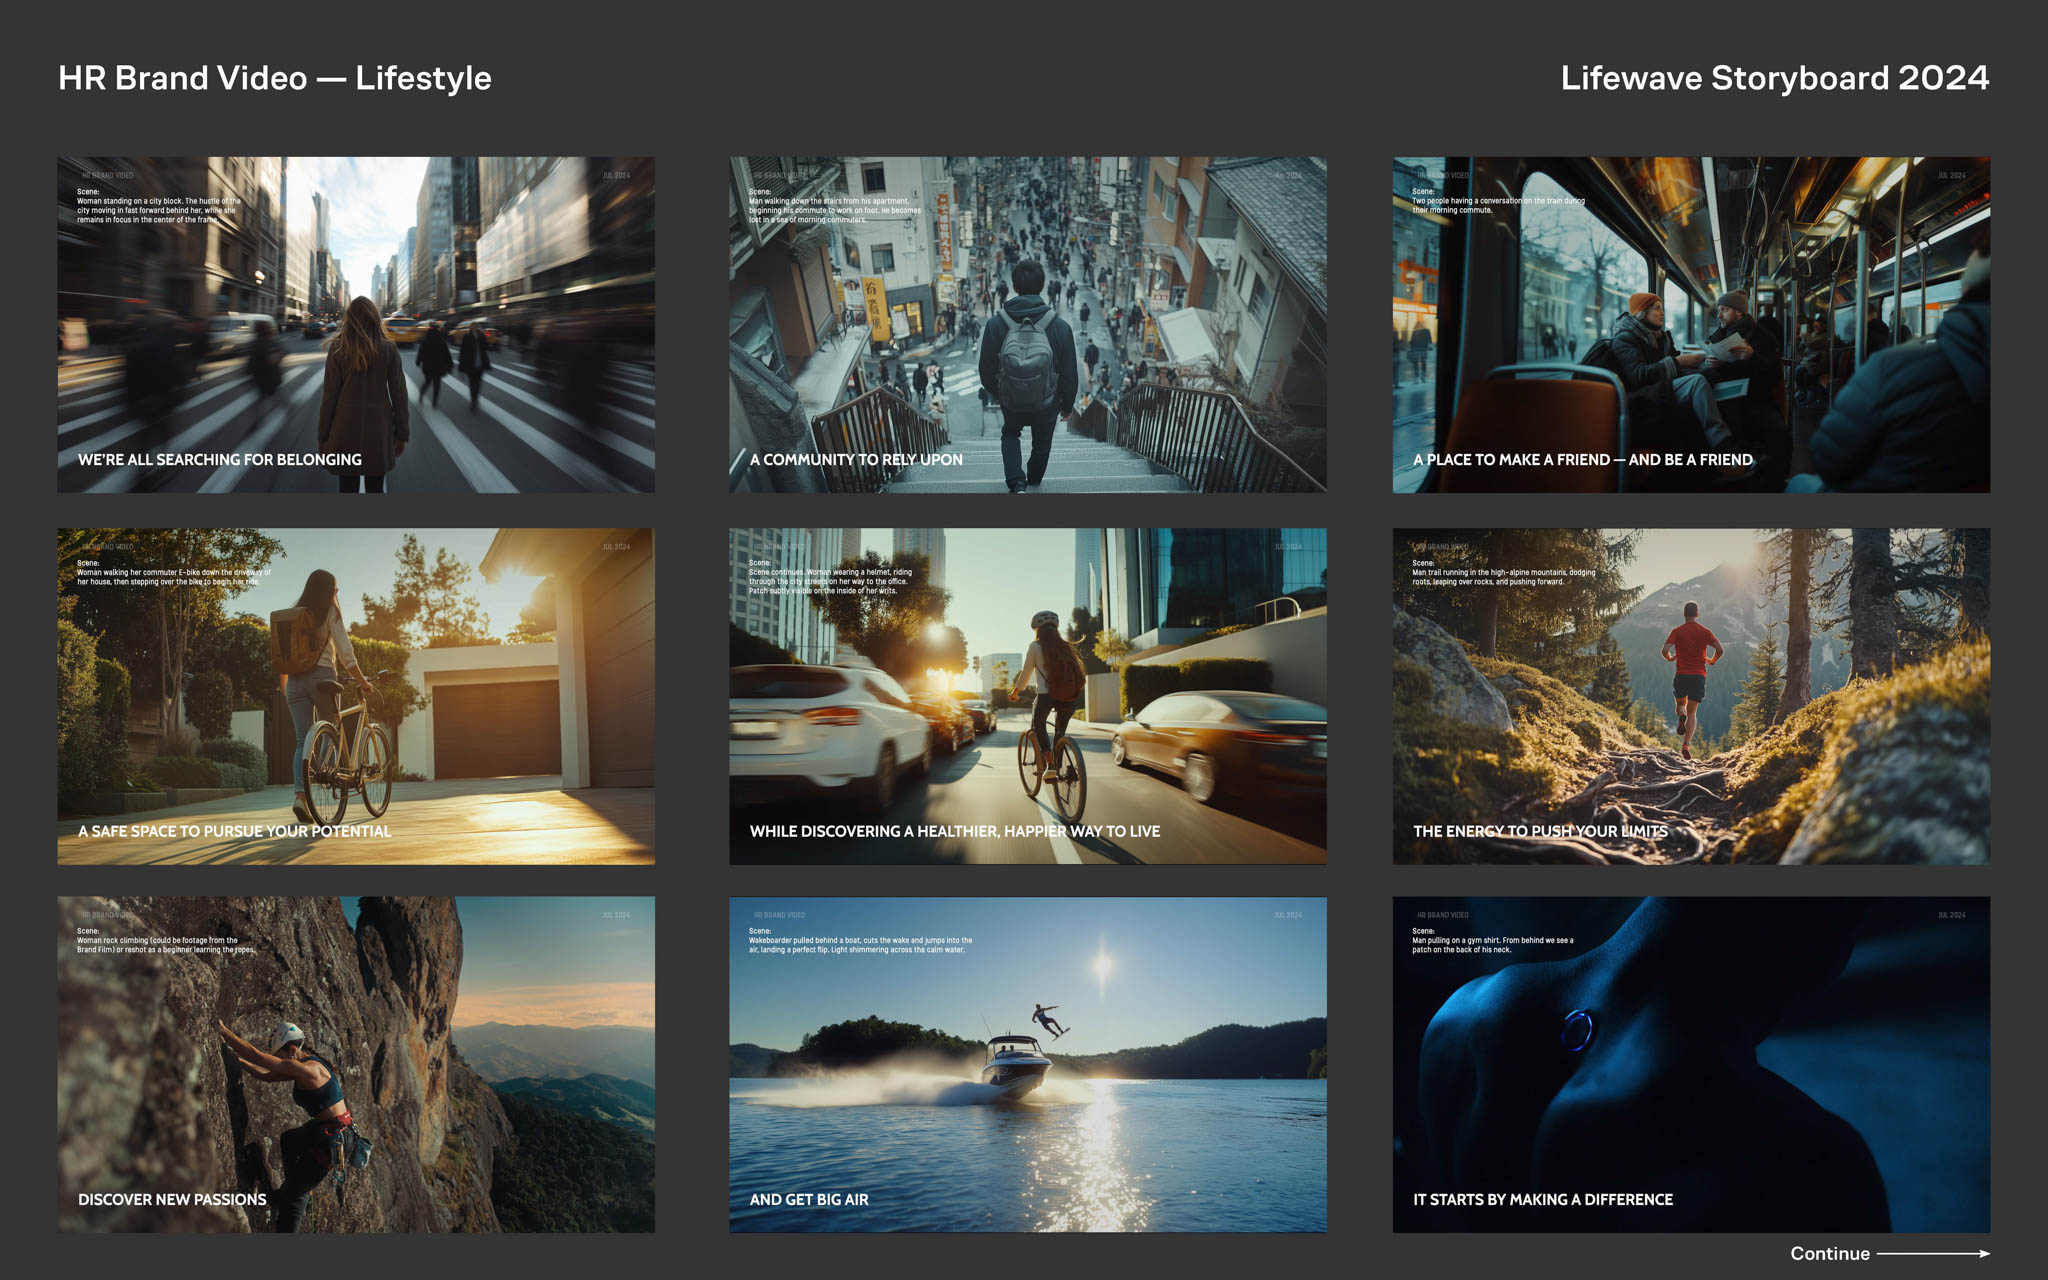Click the 'Lifewave Storyboard 2024' heading
Image resolution: width=2048 pixels, height=1280 pixels.
(1775, 78)
